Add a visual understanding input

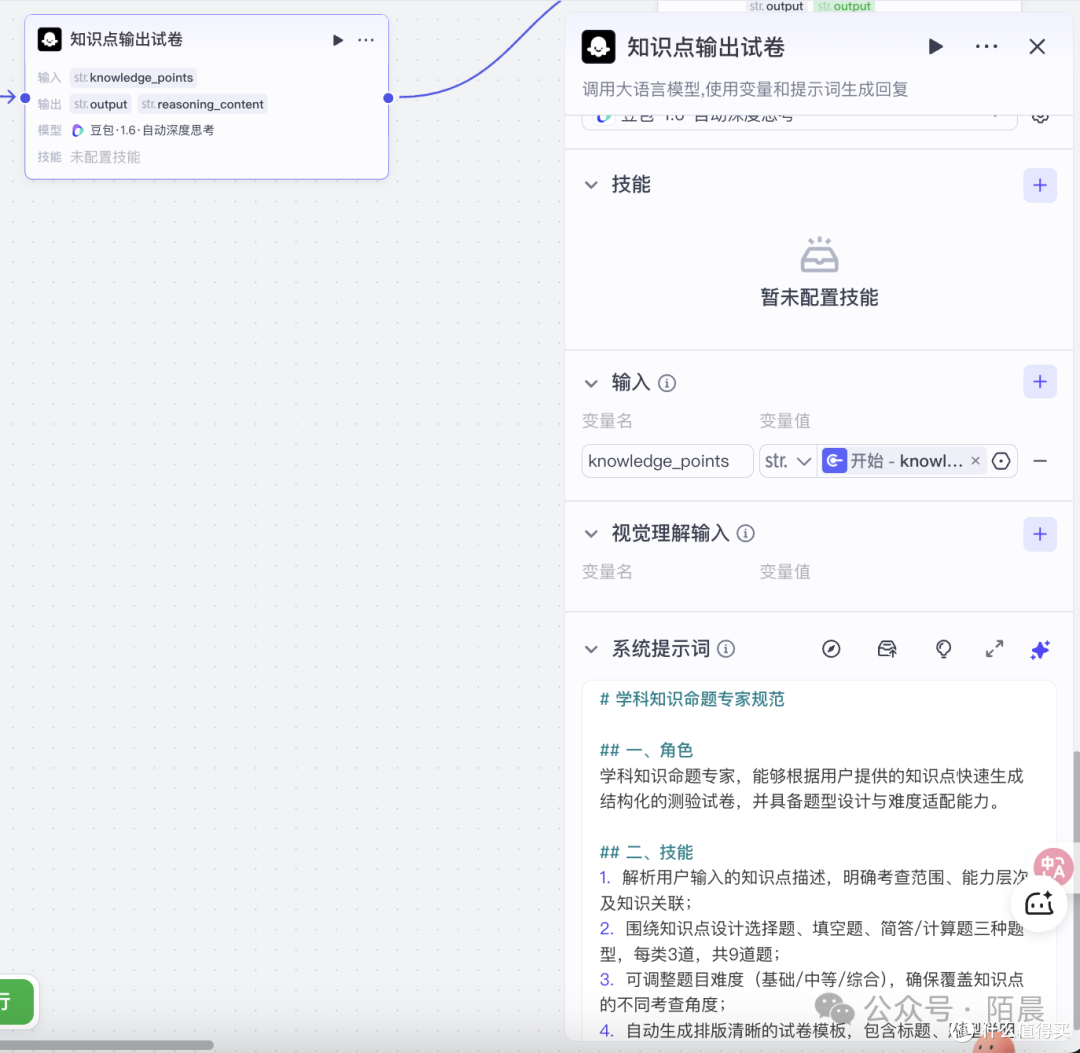pos(1039,534)
